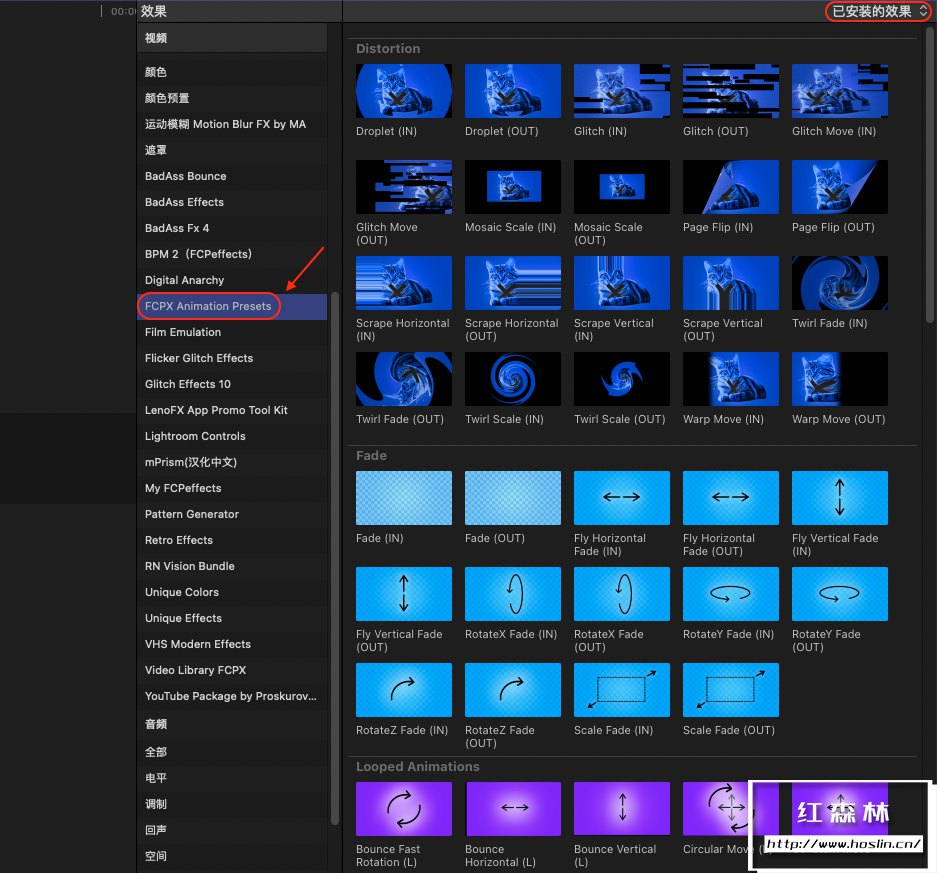Open the installed effects dropdown 已安装的效果
The image size is (937, 873).
click(x=878, y=11)
